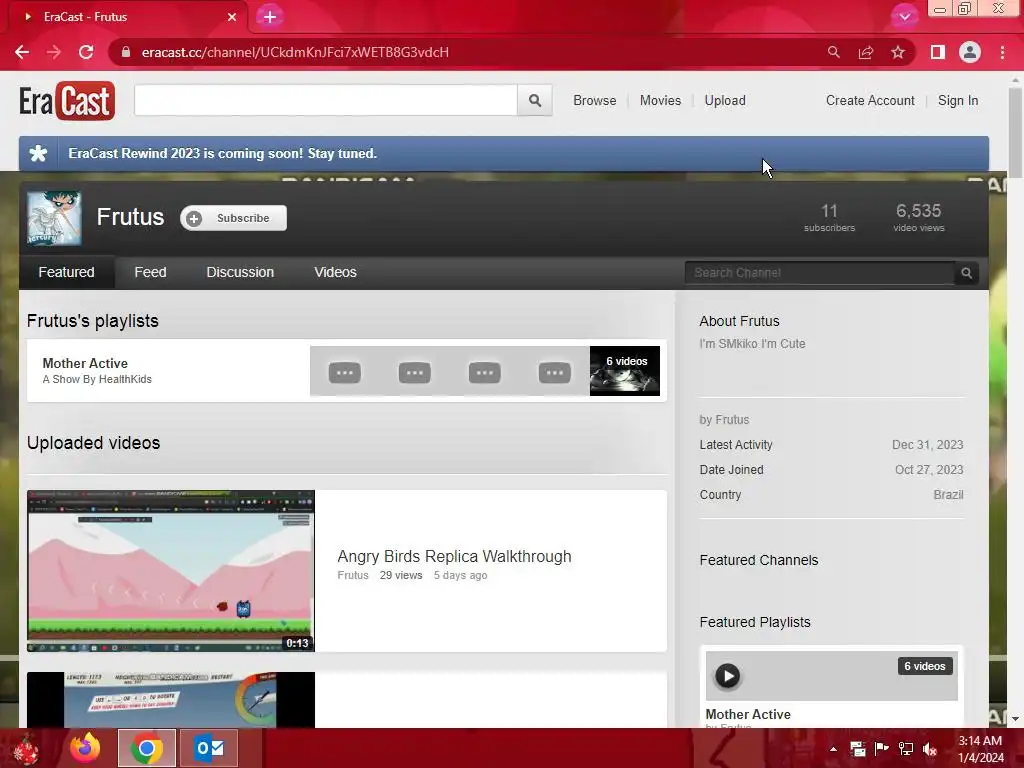Viewport: 1024px width, 768px height.
Task: Reload the page
Action: [x=86, y=52]
